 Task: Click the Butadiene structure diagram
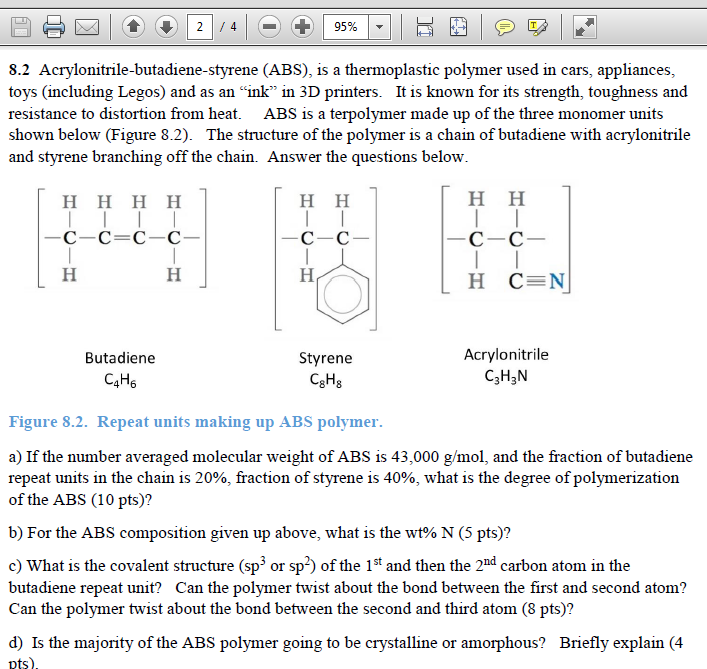(122, 238)
